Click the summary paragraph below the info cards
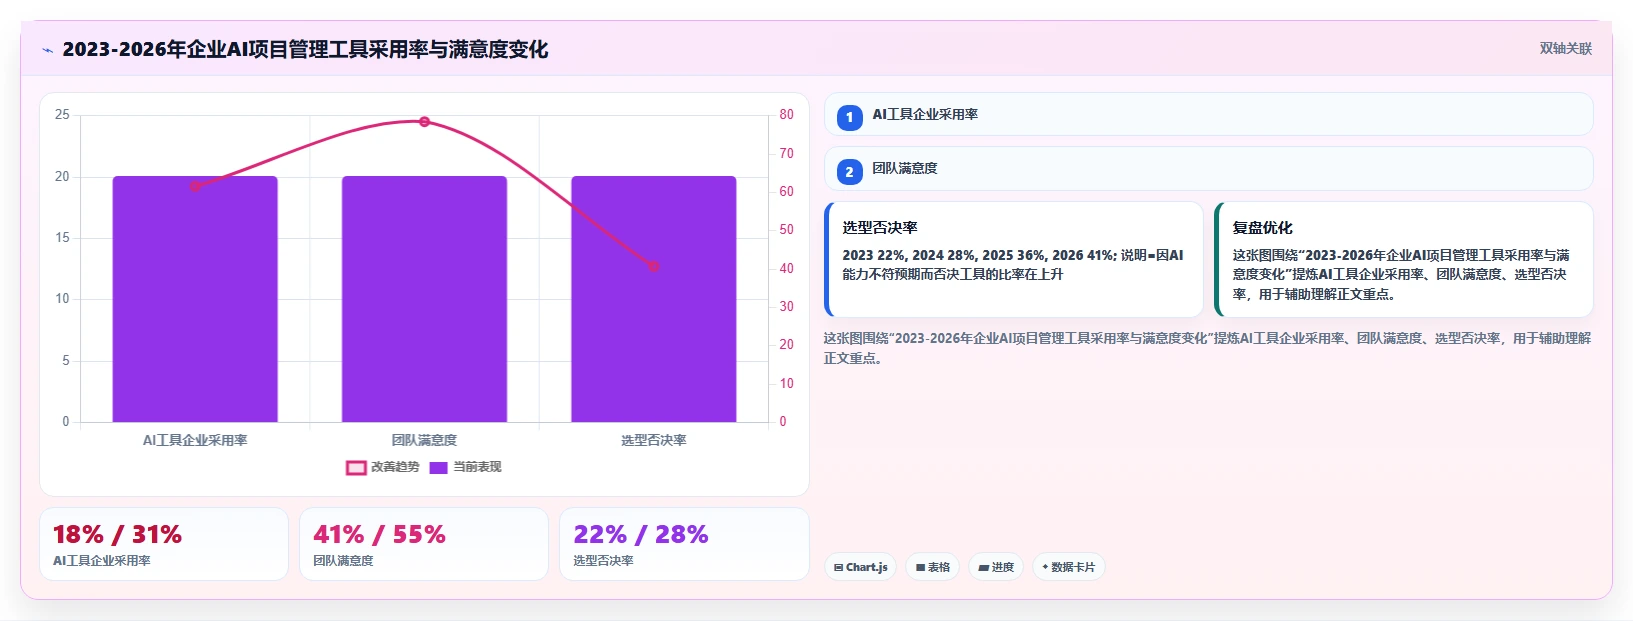 coord(1207,348)
